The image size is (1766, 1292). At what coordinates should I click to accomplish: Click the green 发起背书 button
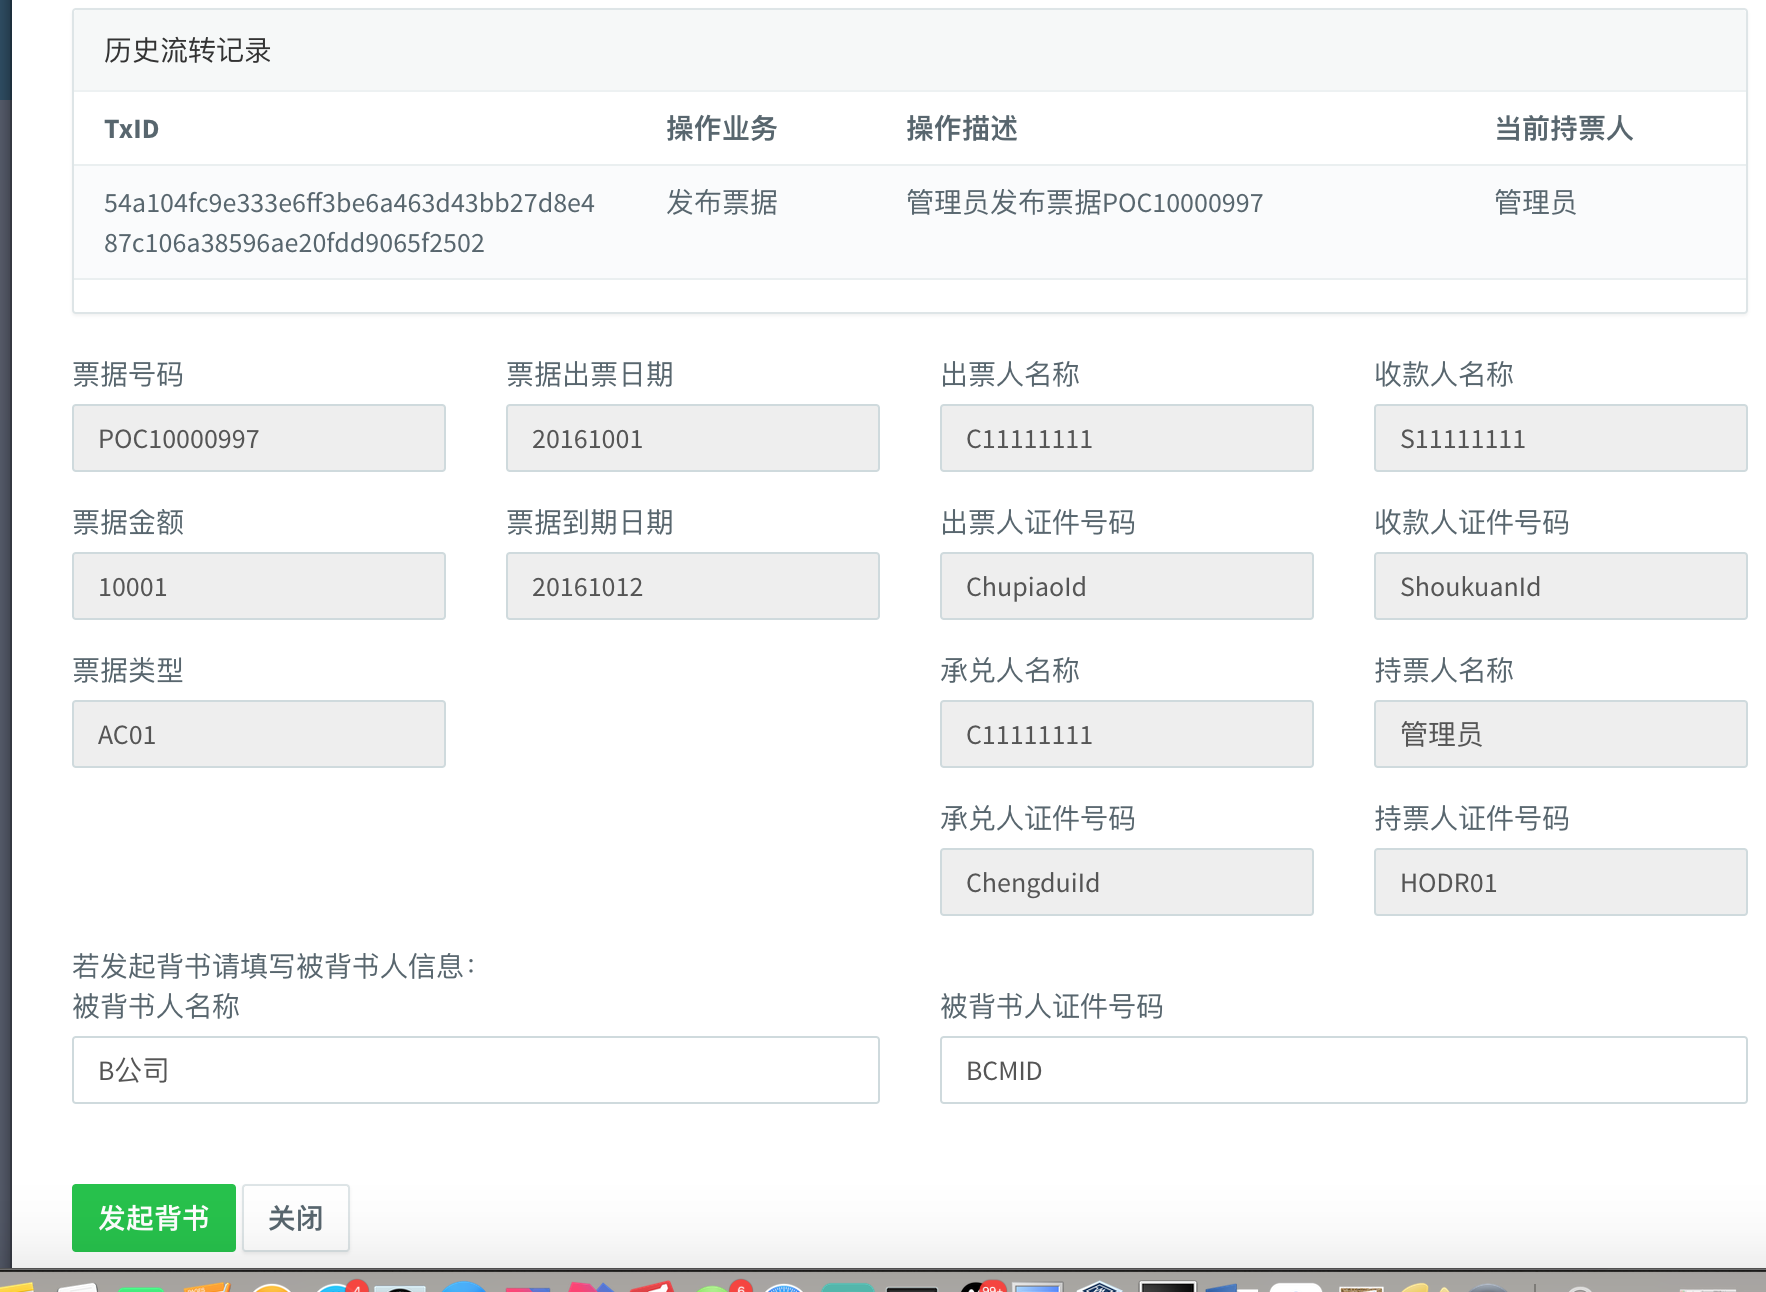pyautogui.click(x=154, y=1217)
